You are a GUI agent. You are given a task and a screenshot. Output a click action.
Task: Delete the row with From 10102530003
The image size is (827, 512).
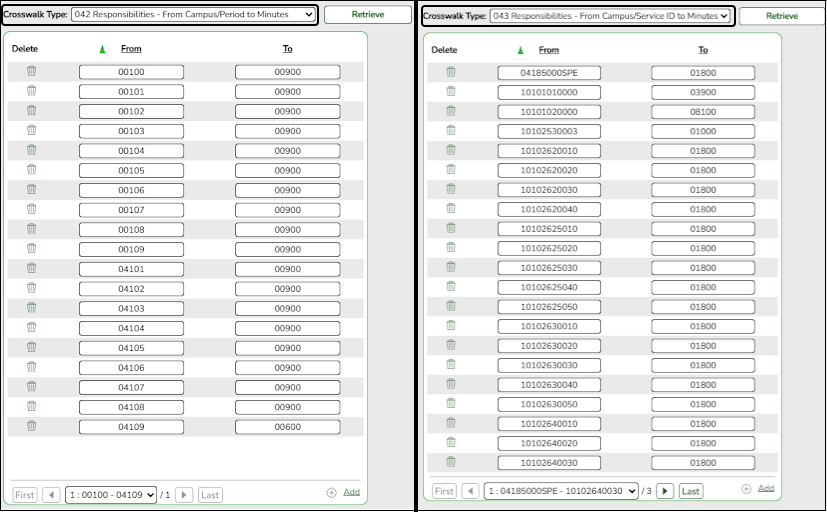tap(451, 130)
